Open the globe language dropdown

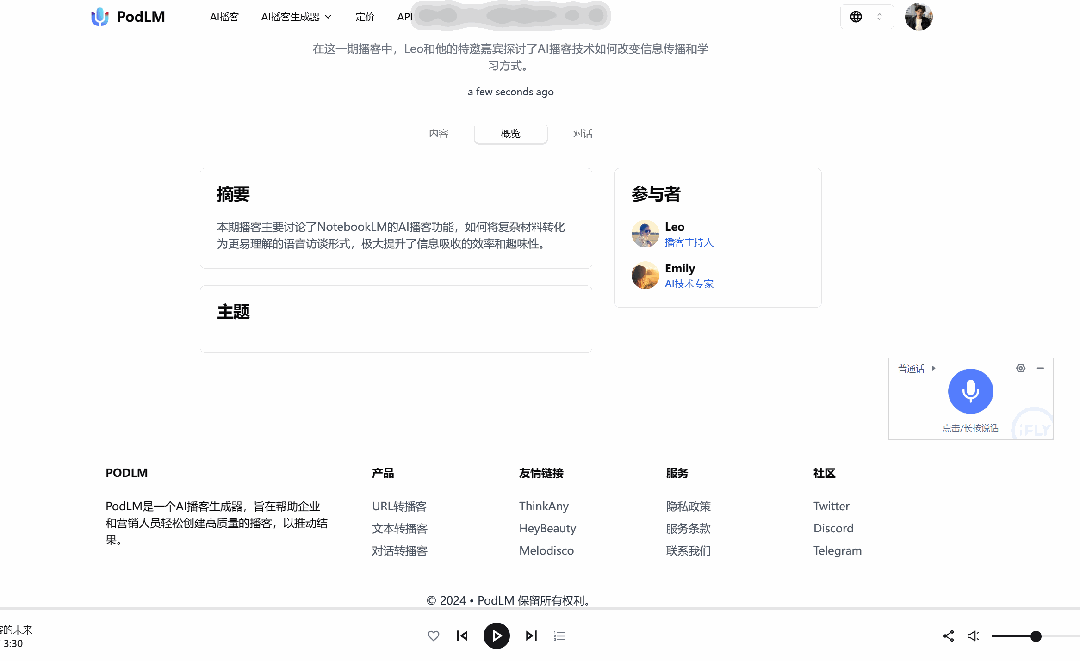(x=855, y=16)
